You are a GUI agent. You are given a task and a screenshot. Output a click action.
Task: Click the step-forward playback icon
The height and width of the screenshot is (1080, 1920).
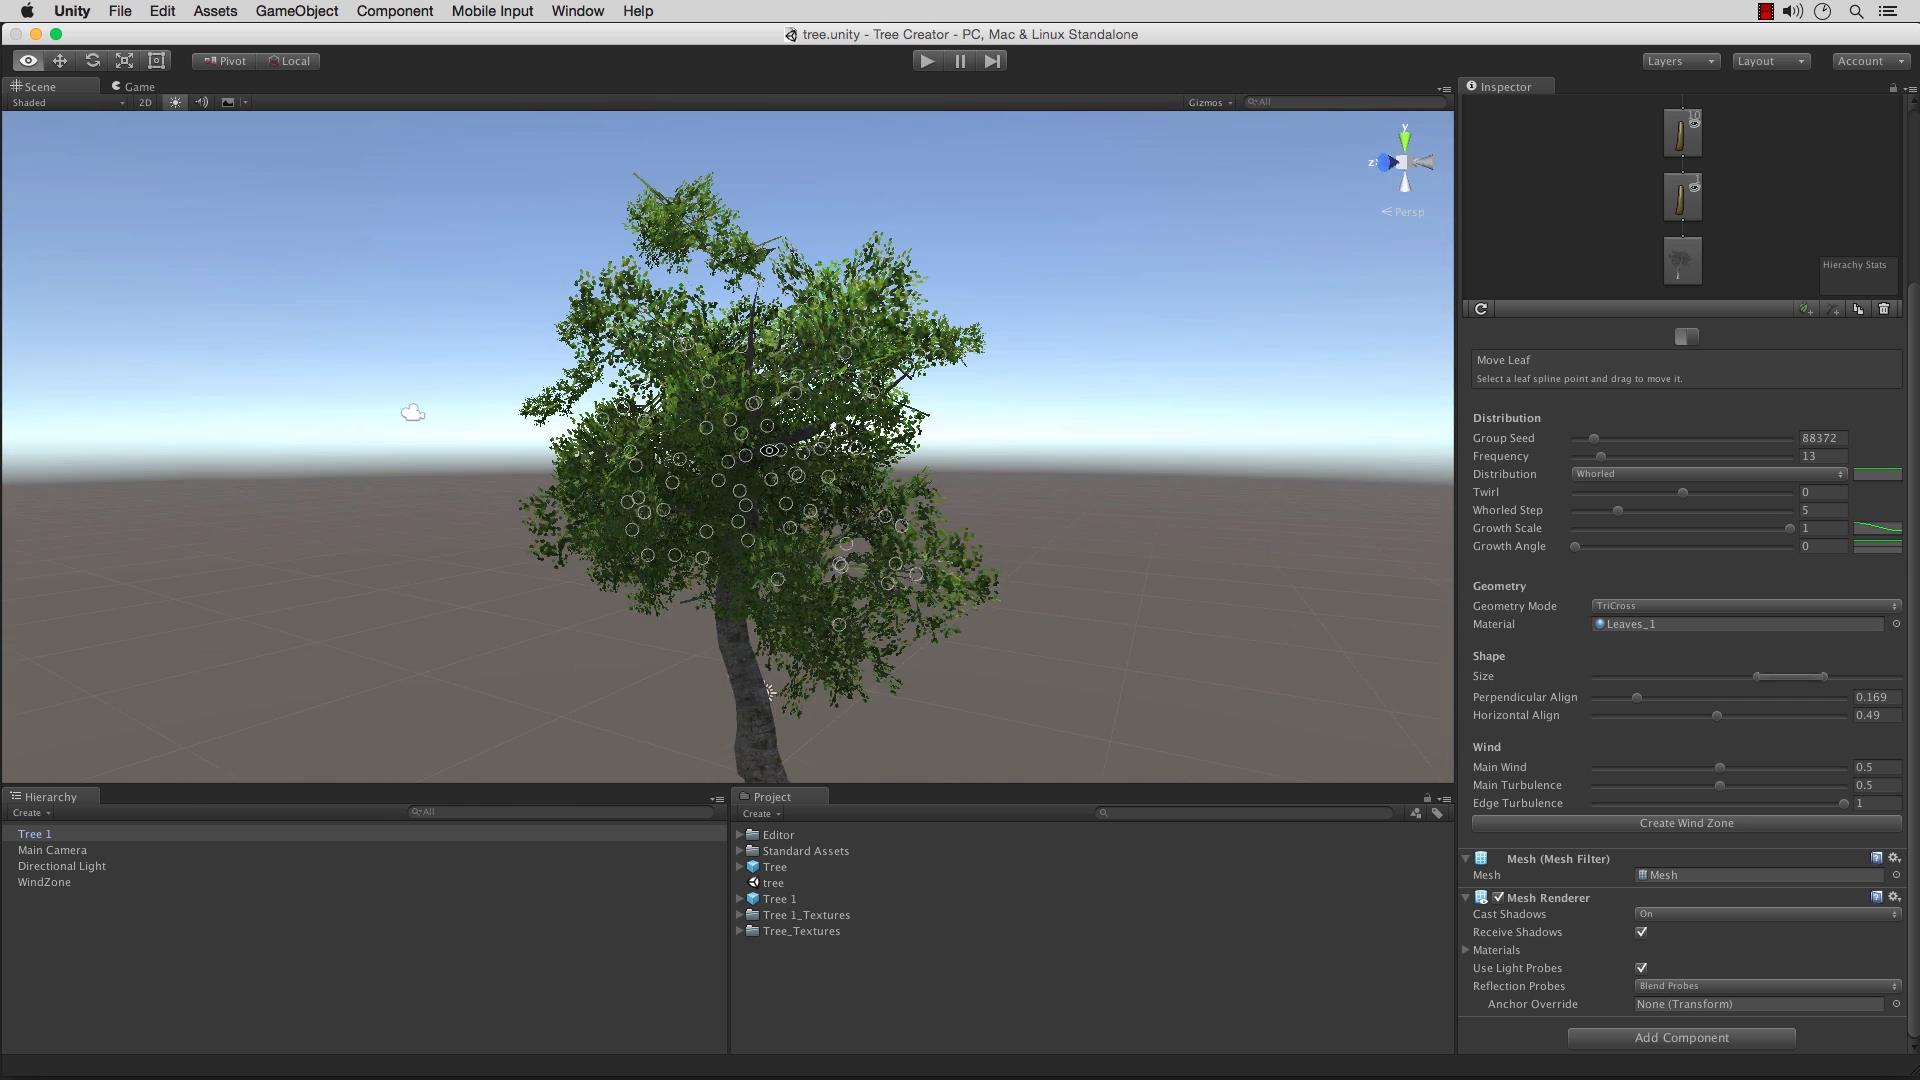click(992, 61)
